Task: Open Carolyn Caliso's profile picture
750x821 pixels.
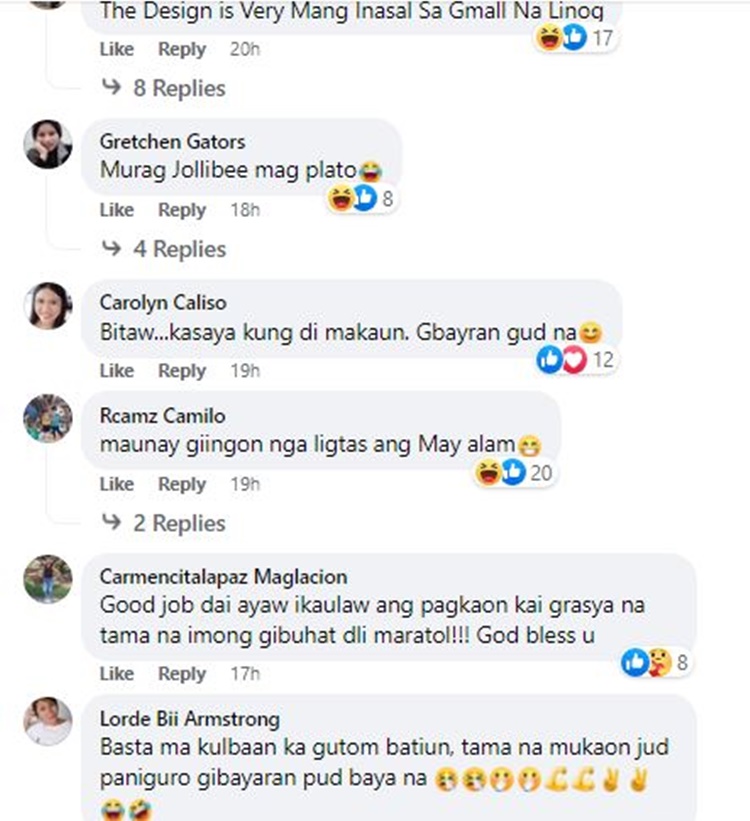Action: [x=48, y=306]
